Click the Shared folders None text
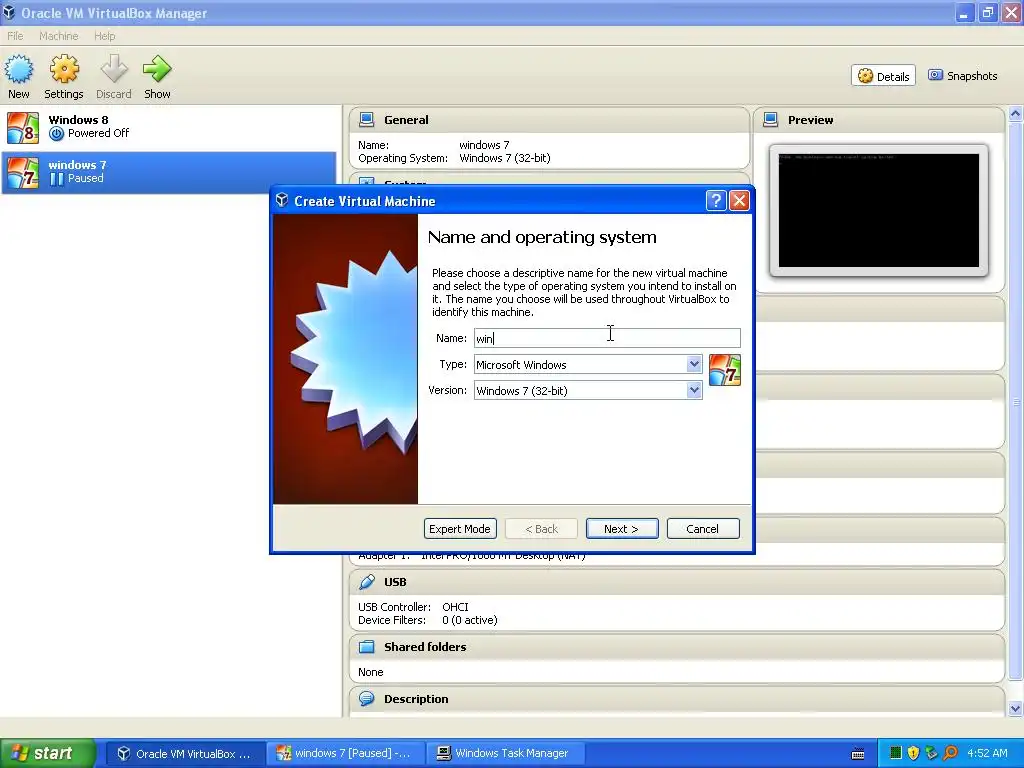This screenshot has width=1024, height=768. pyautogui.click(x=370, y=672)
